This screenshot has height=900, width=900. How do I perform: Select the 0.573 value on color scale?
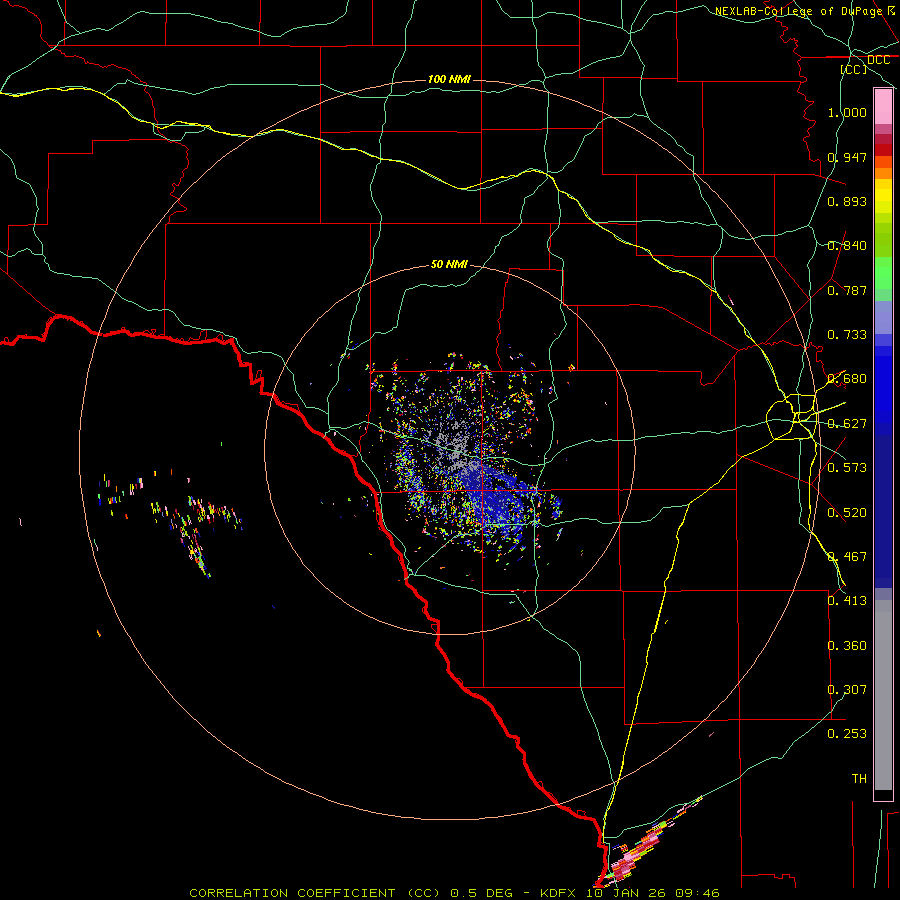(x=847, y=468)
